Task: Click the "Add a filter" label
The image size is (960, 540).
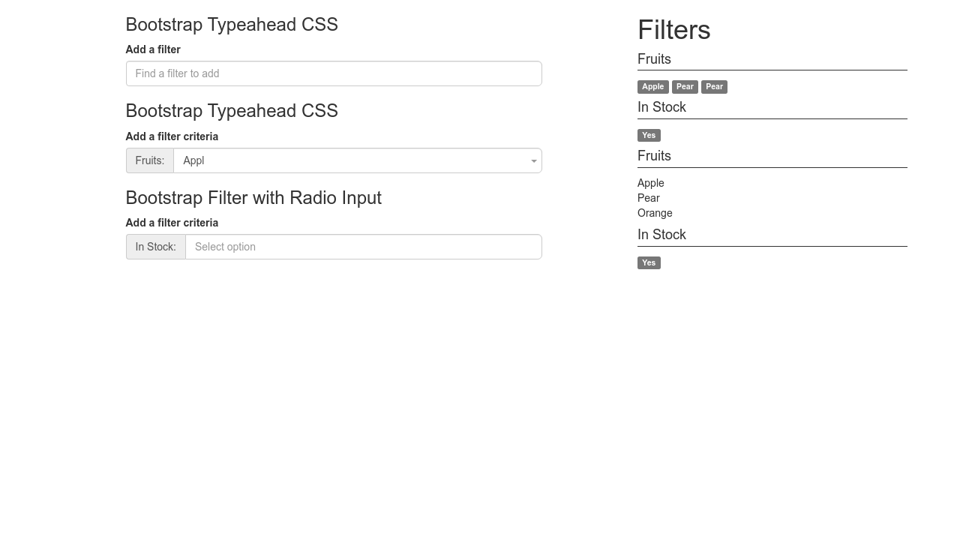Action: point(153,50)
